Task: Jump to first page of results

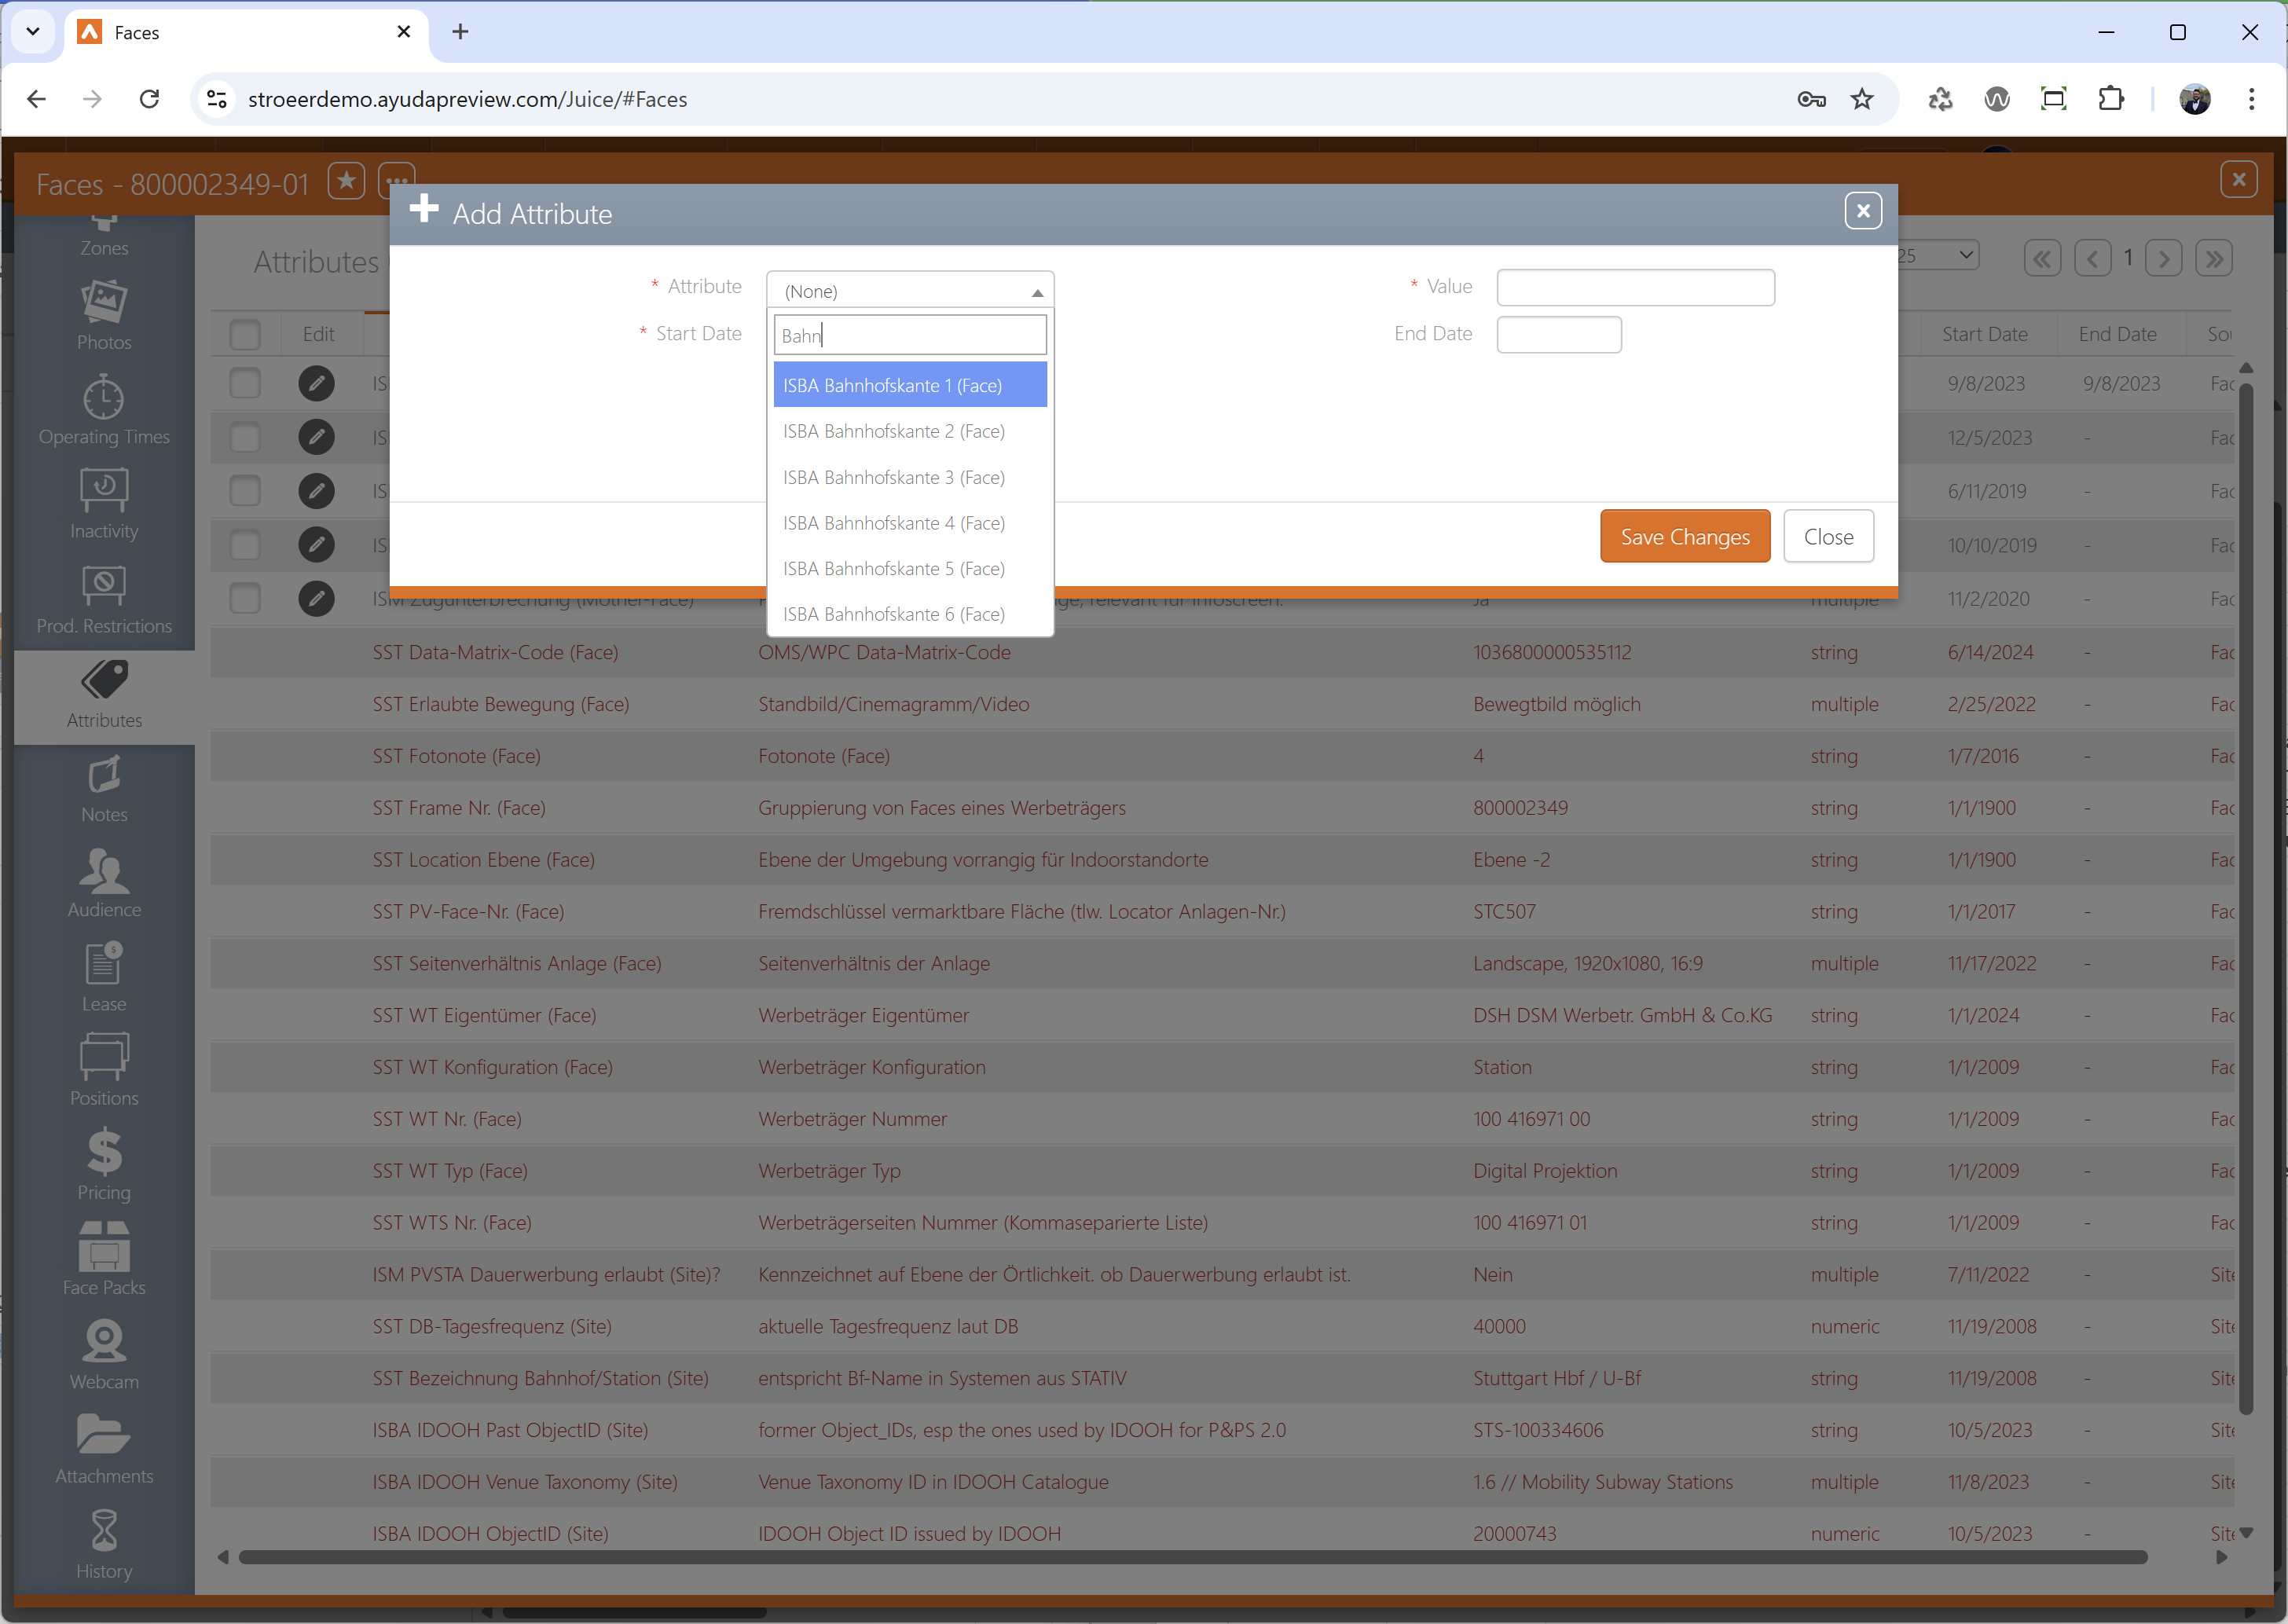Action: [2042, 259]
